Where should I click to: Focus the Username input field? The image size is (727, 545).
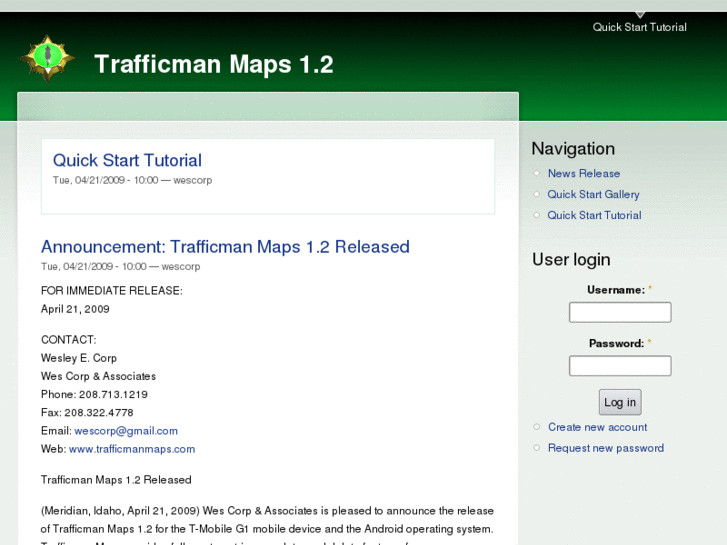(x=620, y=312)
